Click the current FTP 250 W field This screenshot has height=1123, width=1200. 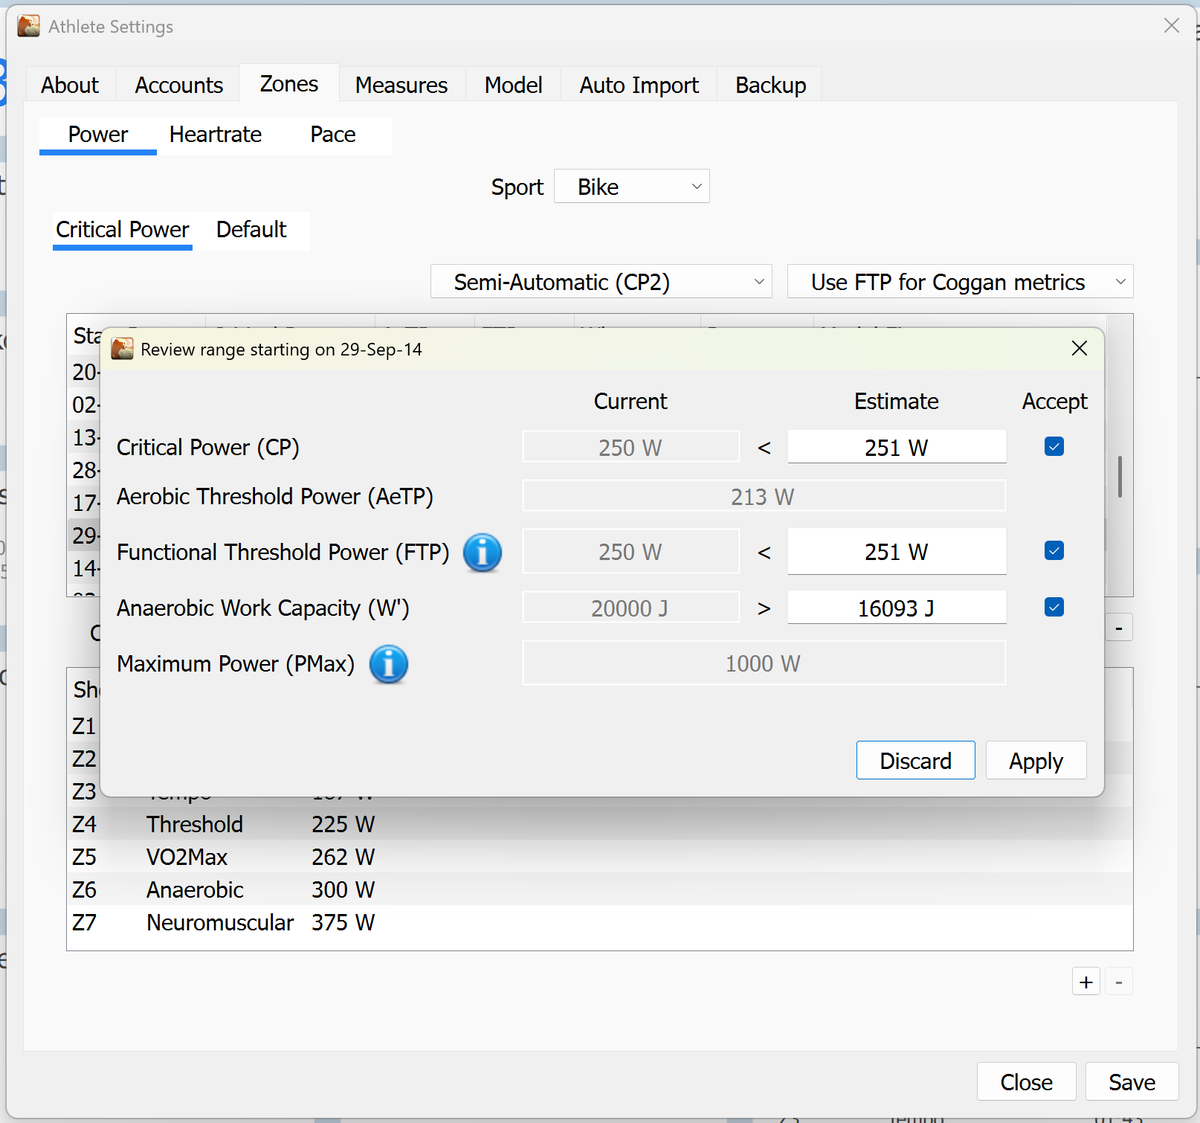pyautogui.click(x=631, y=551)
